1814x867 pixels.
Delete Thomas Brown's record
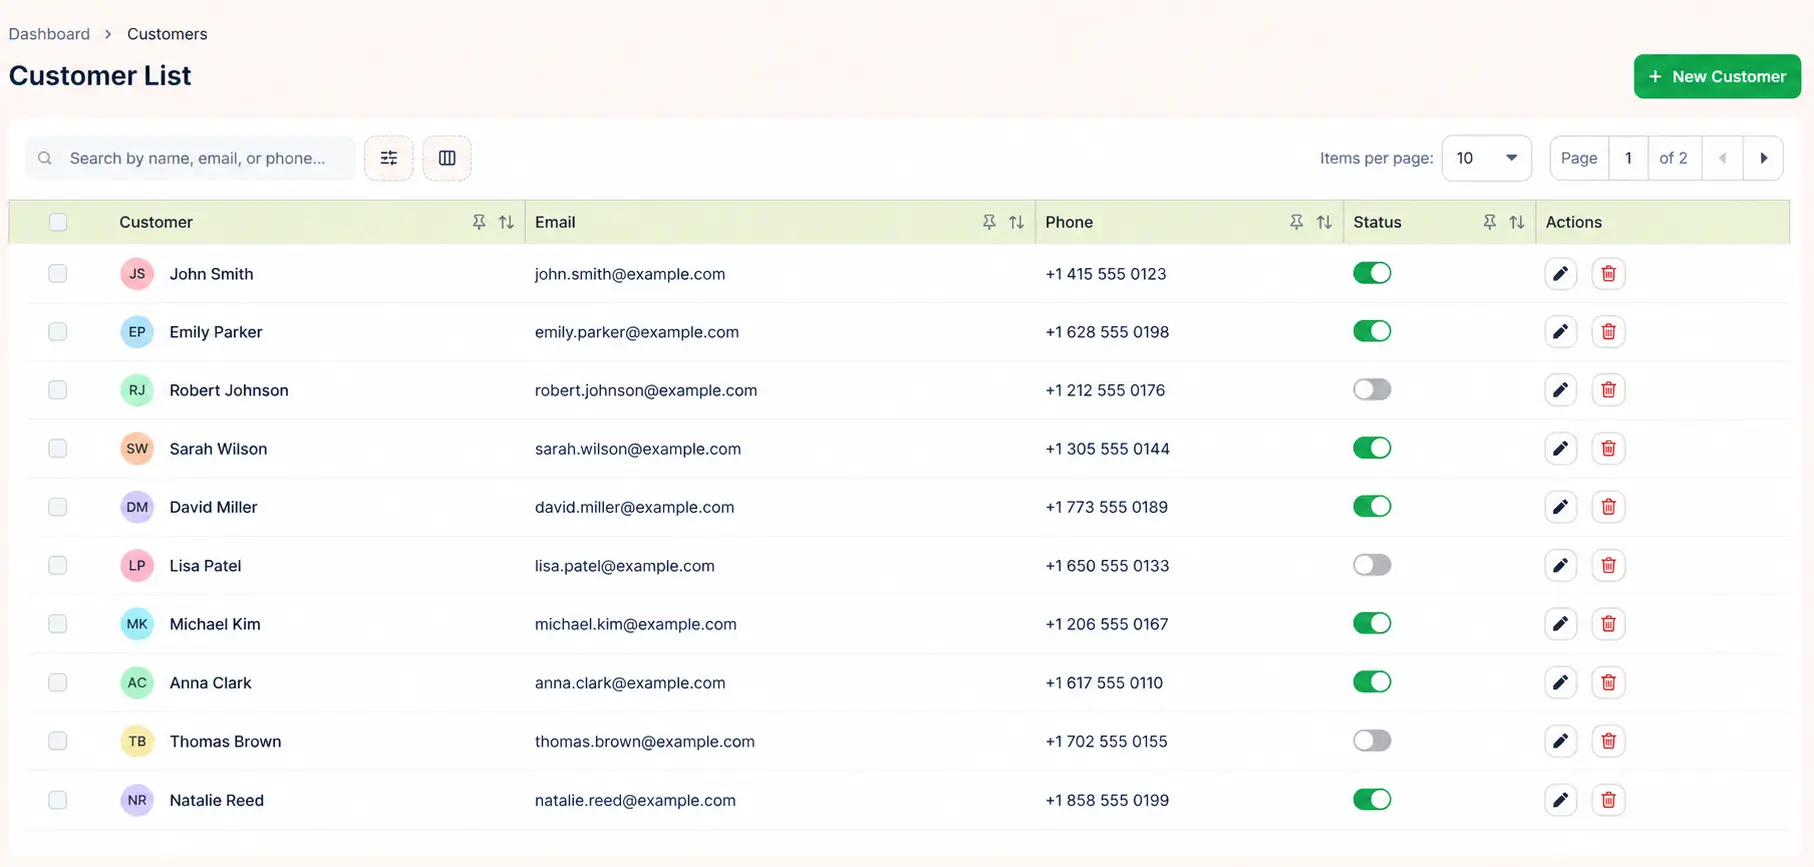[x=1608, y=741]
